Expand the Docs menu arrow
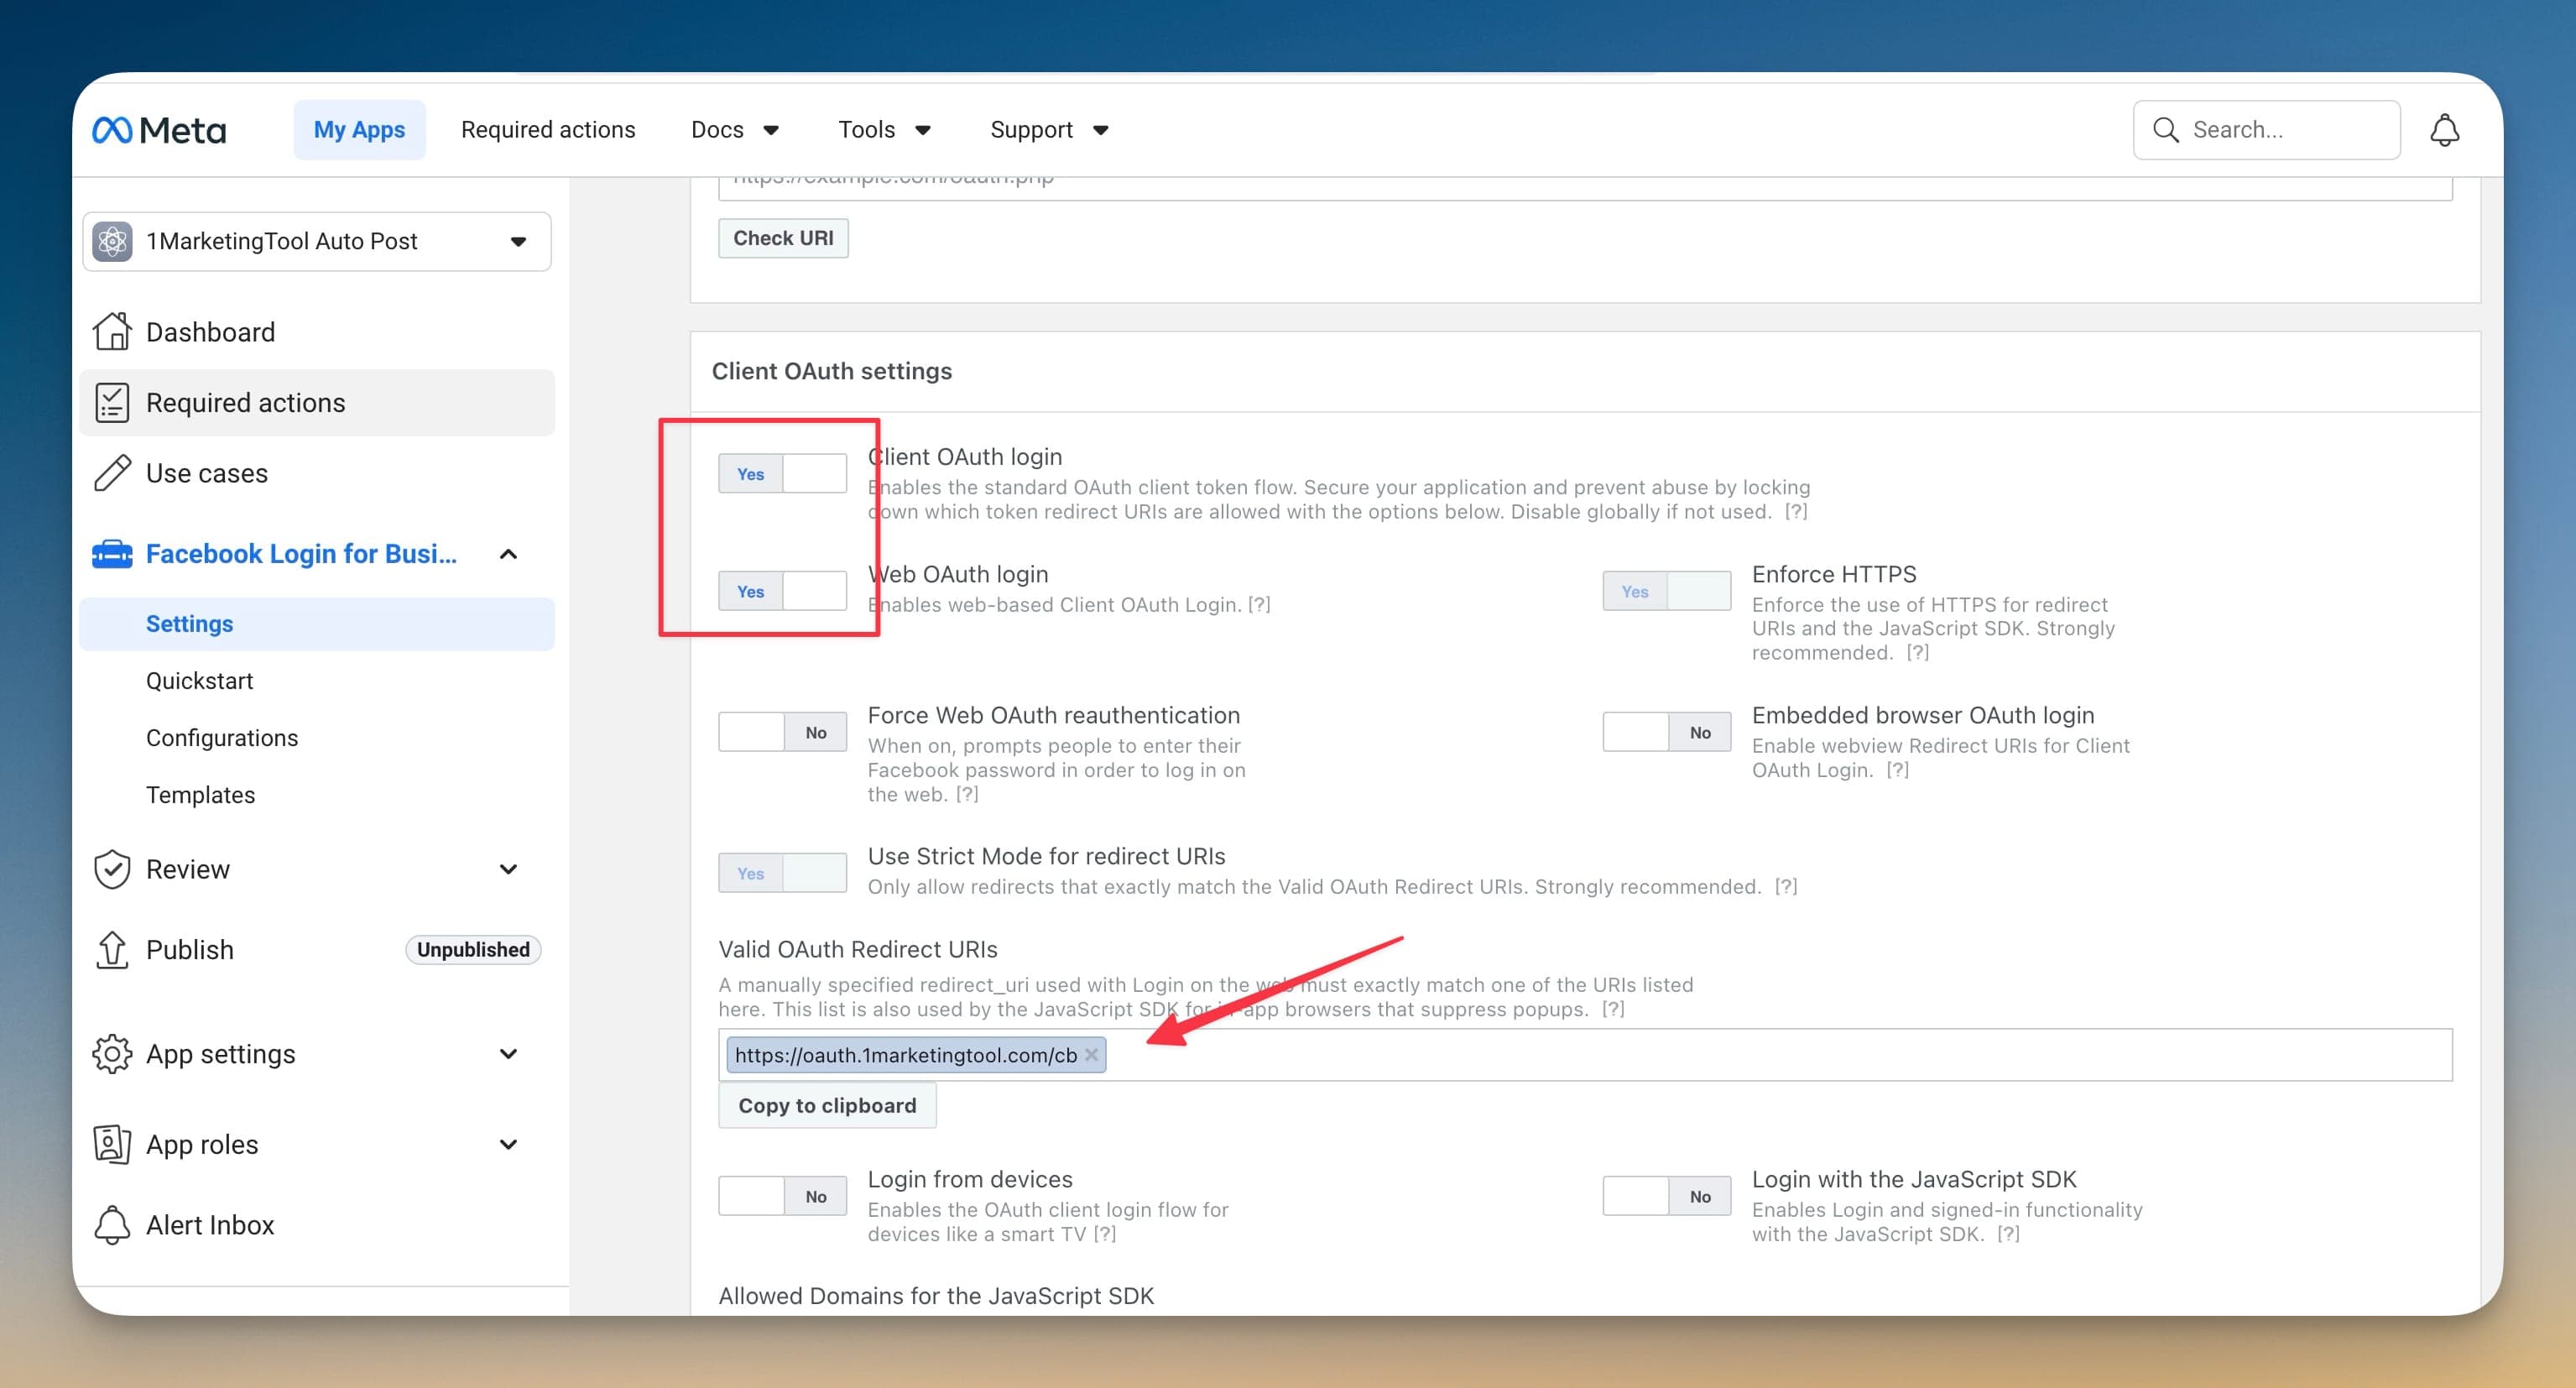Image resolution: width=2576 pixels, height=1388 pixels. 771,130
